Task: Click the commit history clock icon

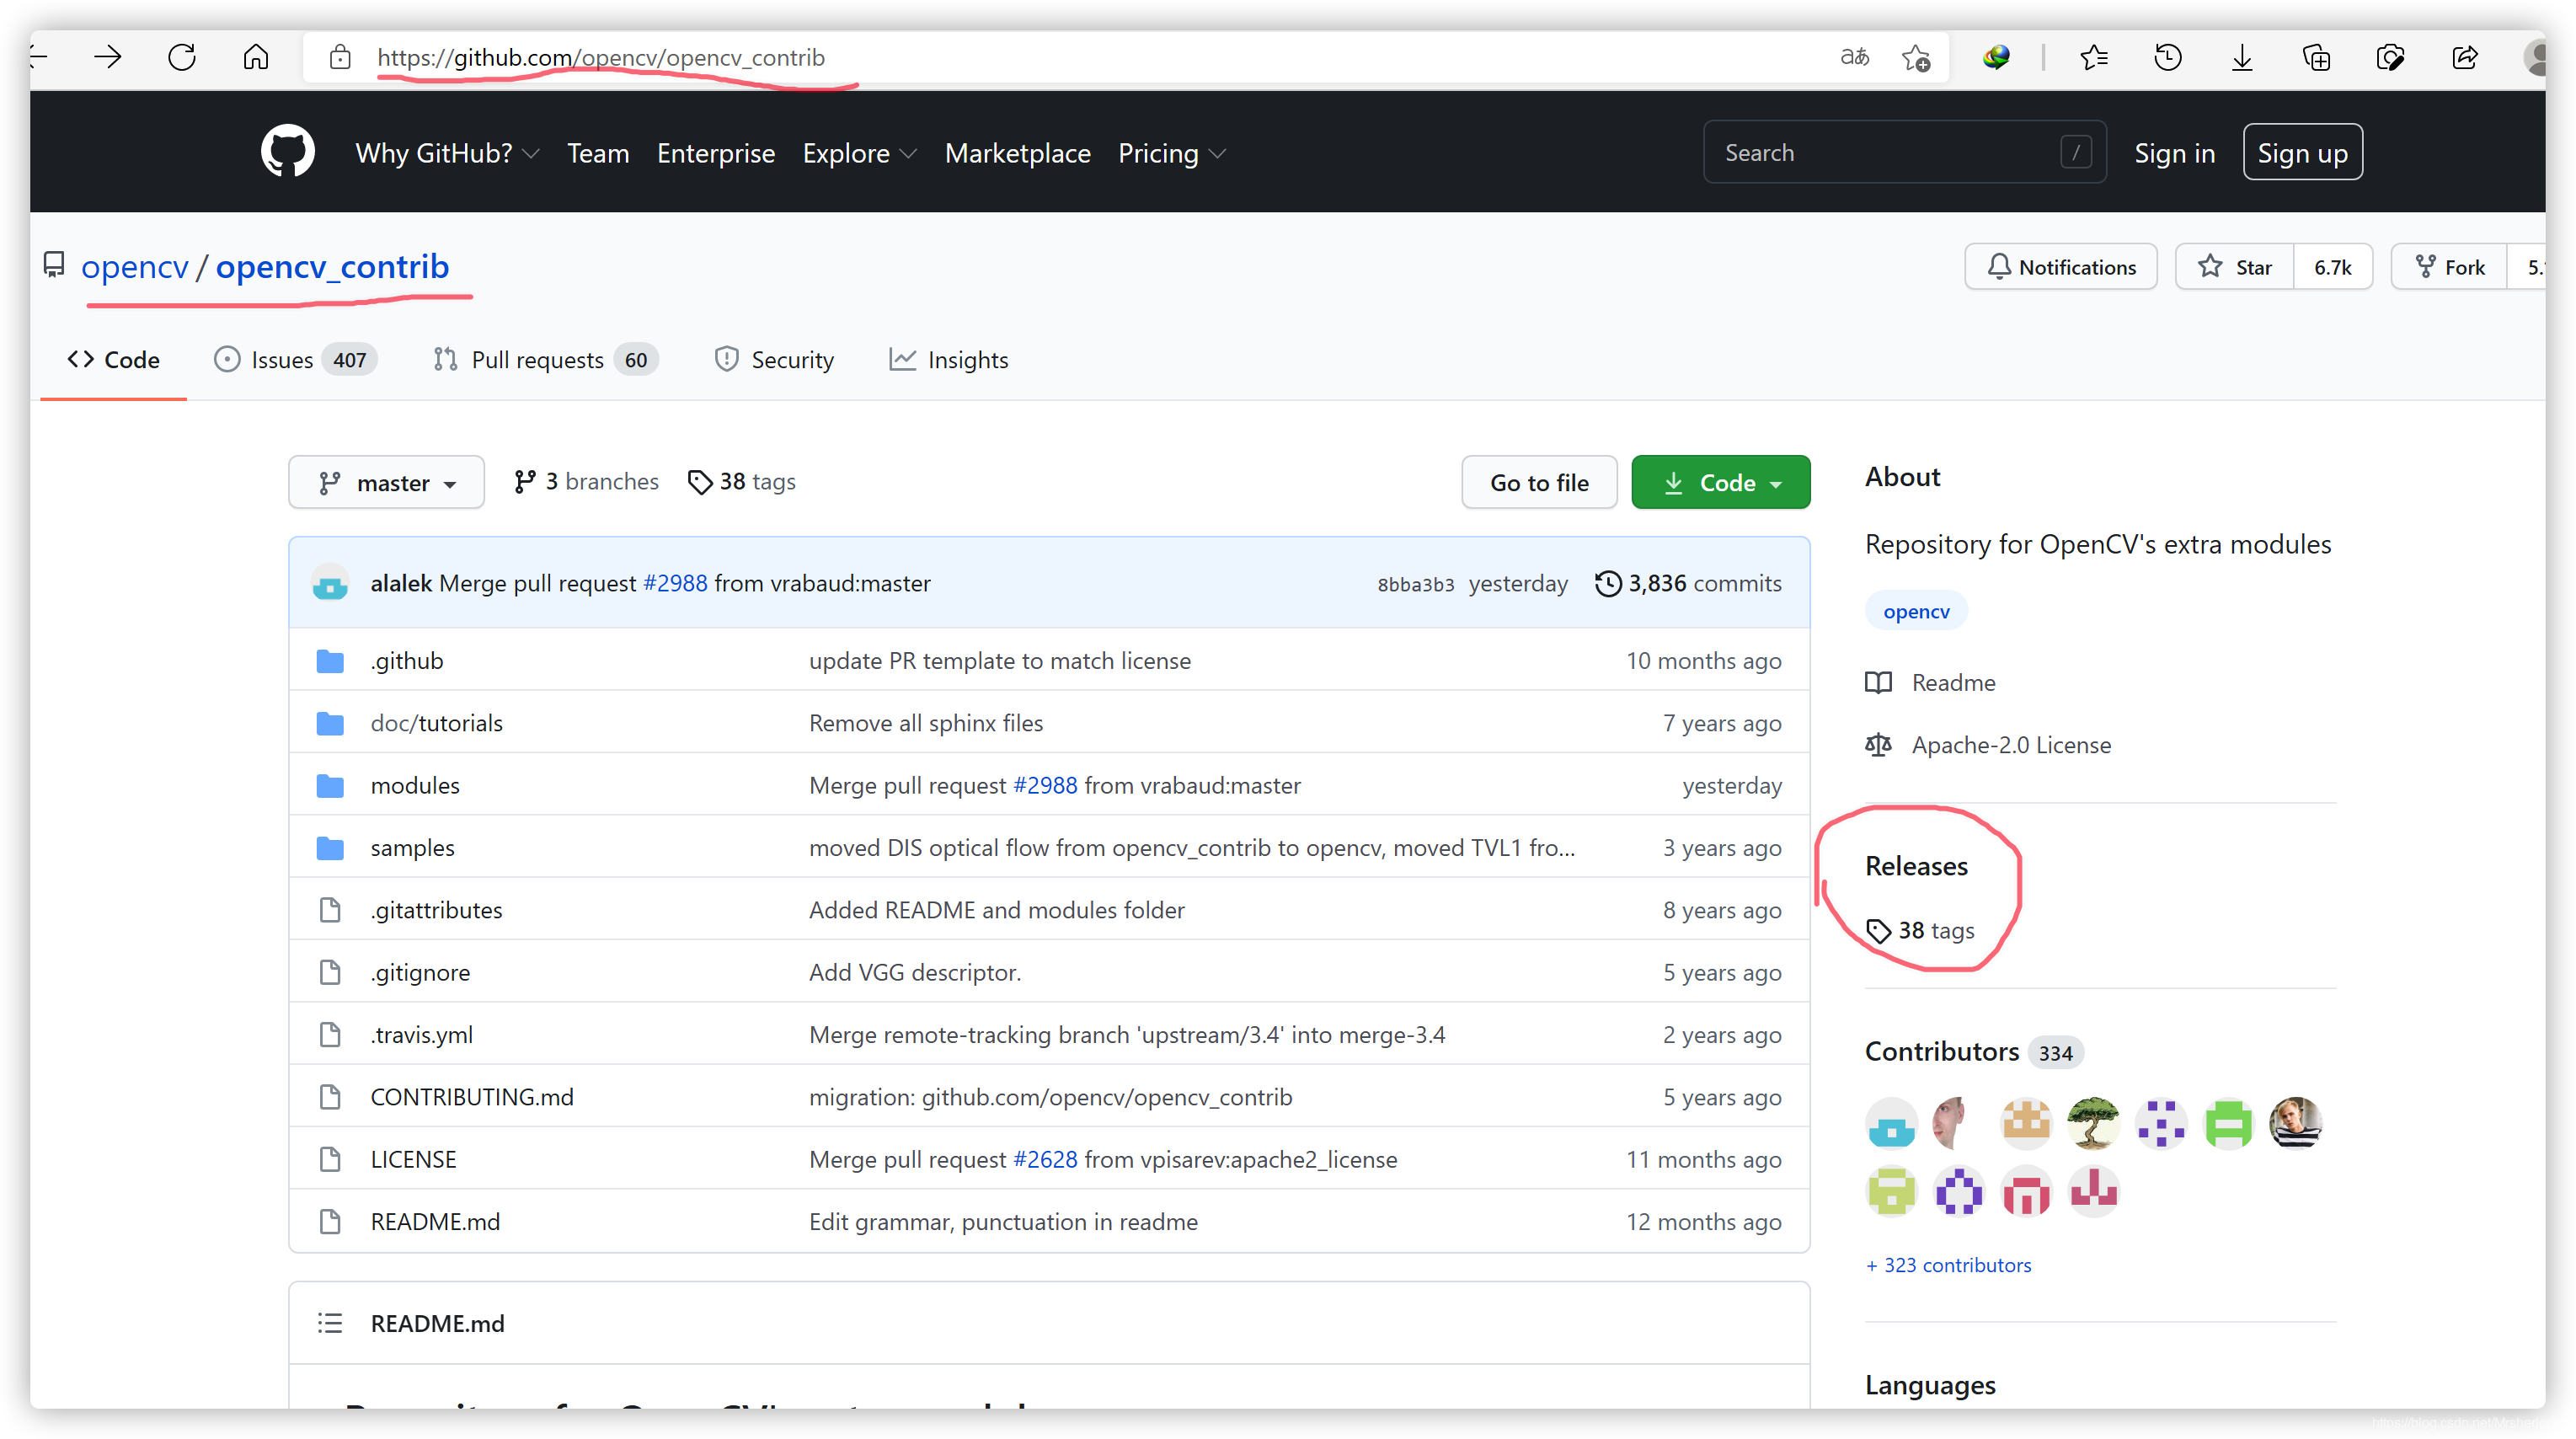Action: 1607,583
